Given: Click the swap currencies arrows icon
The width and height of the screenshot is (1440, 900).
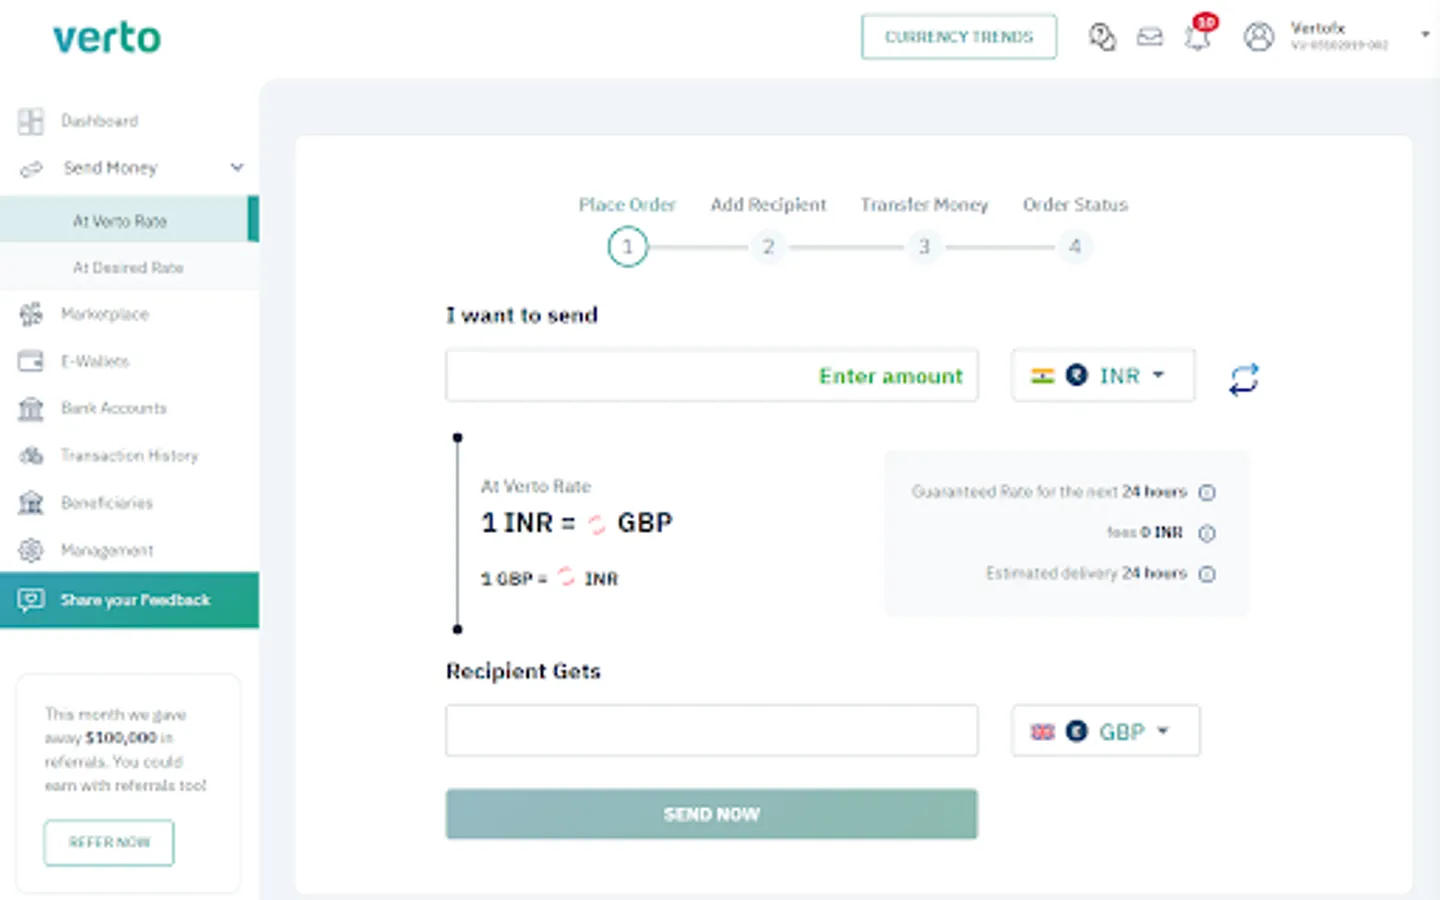Looking at the screenshot, I should (1243, 379).
